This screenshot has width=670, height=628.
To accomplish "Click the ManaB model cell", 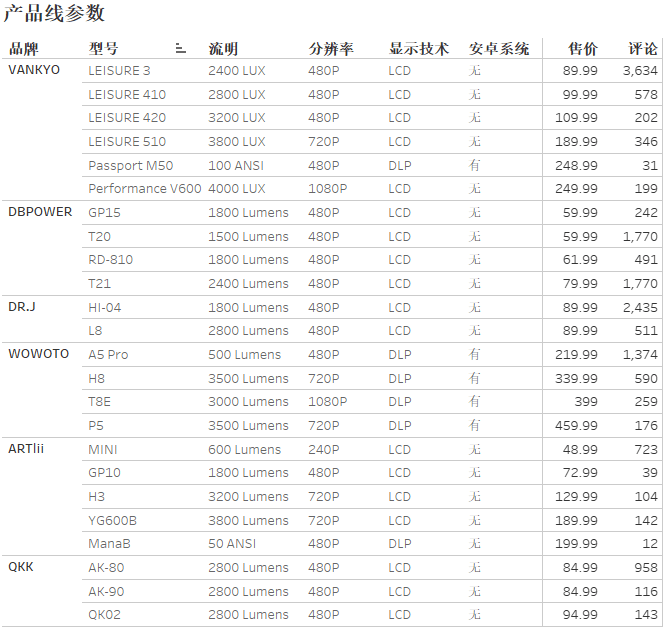I will 109,543.
